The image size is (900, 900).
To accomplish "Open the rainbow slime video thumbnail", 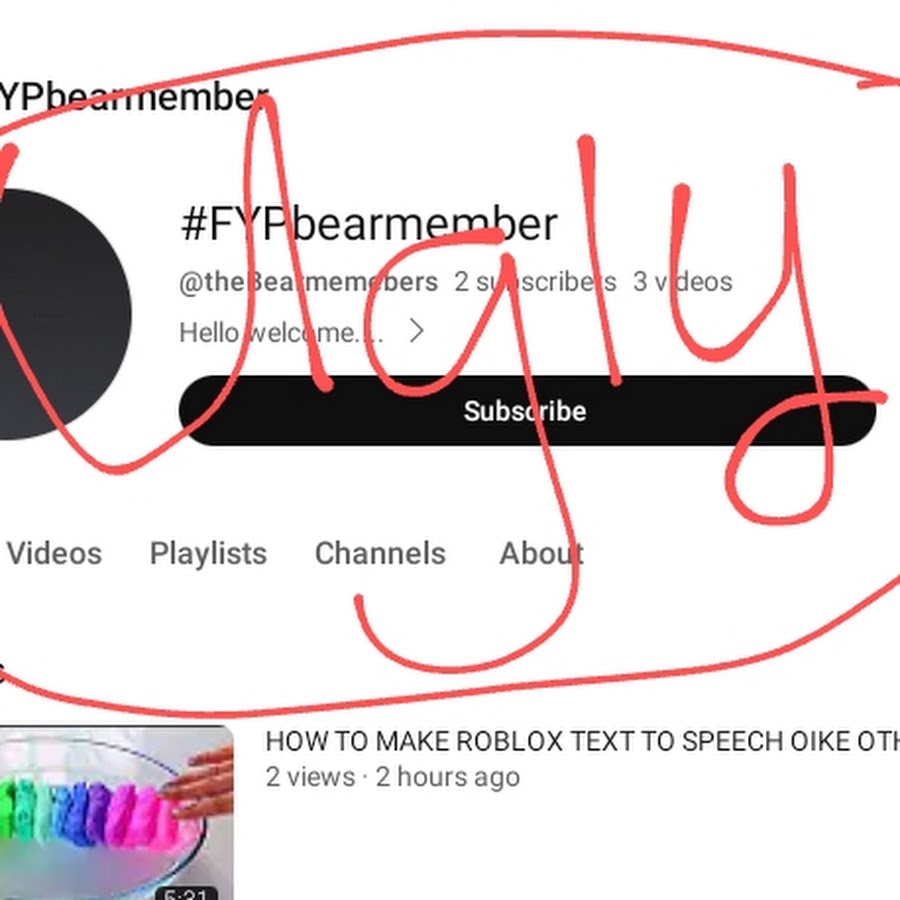I will coord(117,813).
